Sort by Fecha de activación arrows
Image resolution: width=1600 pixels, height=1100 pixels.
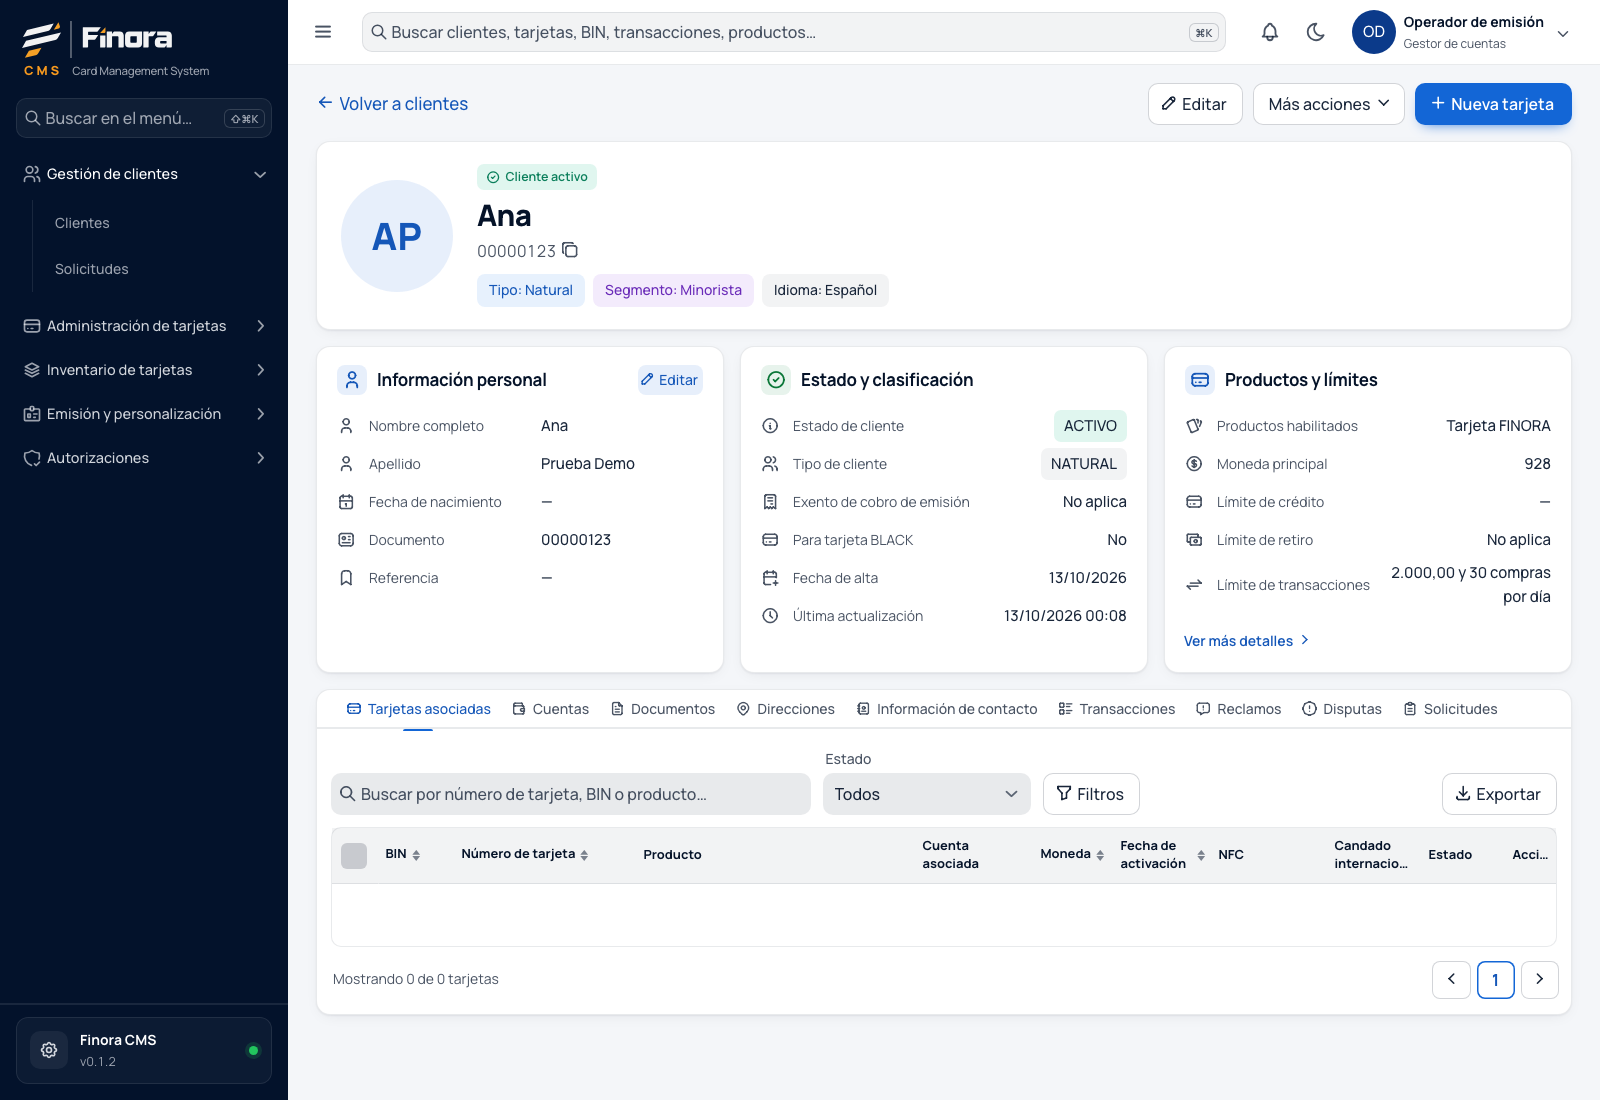coord(1201,855)
